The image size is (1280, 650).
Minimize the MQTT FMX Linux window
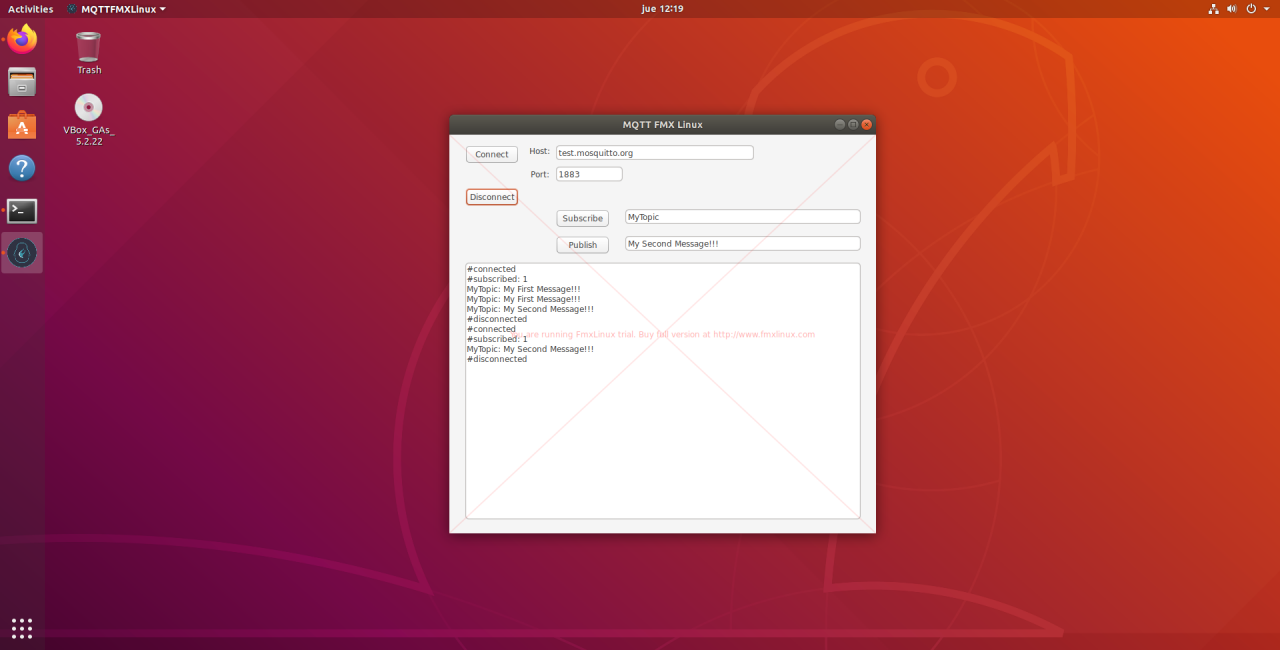click(840, 125)
